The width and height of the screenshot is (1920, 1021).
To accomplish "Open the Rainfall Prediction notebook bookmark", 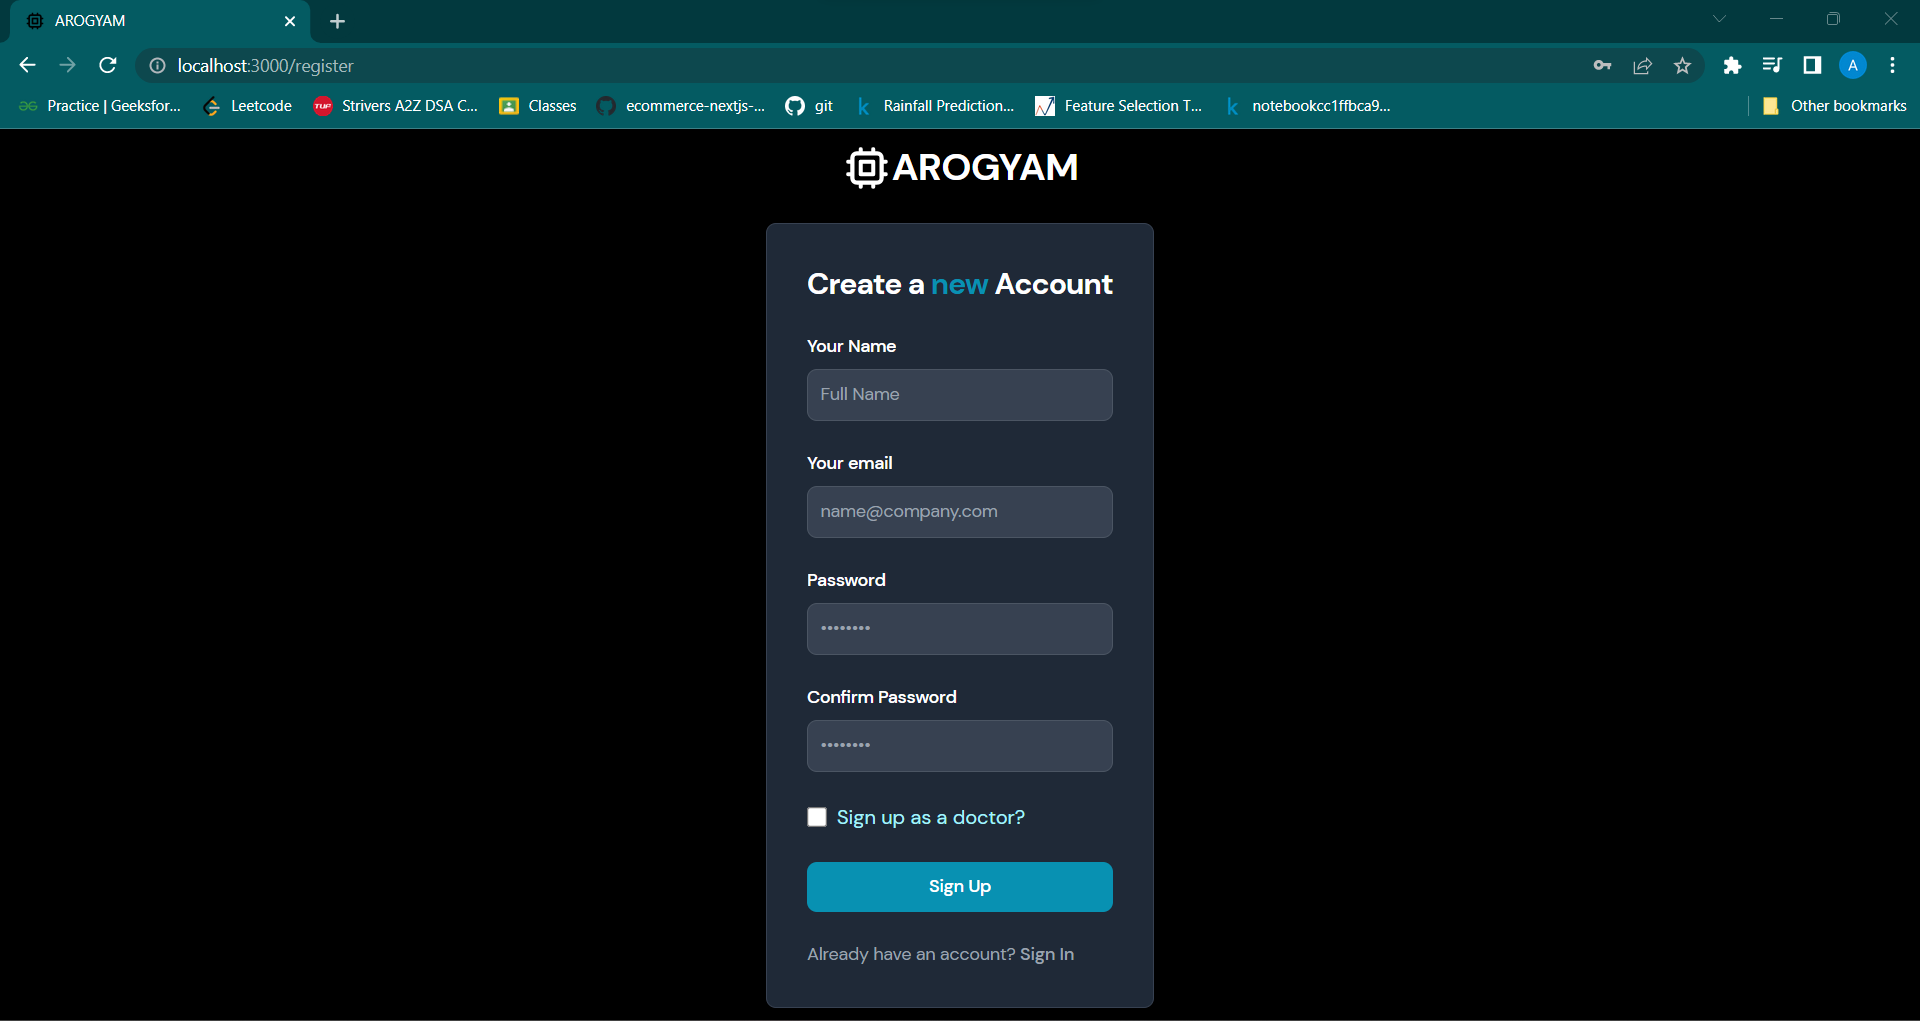I will 935,105.
